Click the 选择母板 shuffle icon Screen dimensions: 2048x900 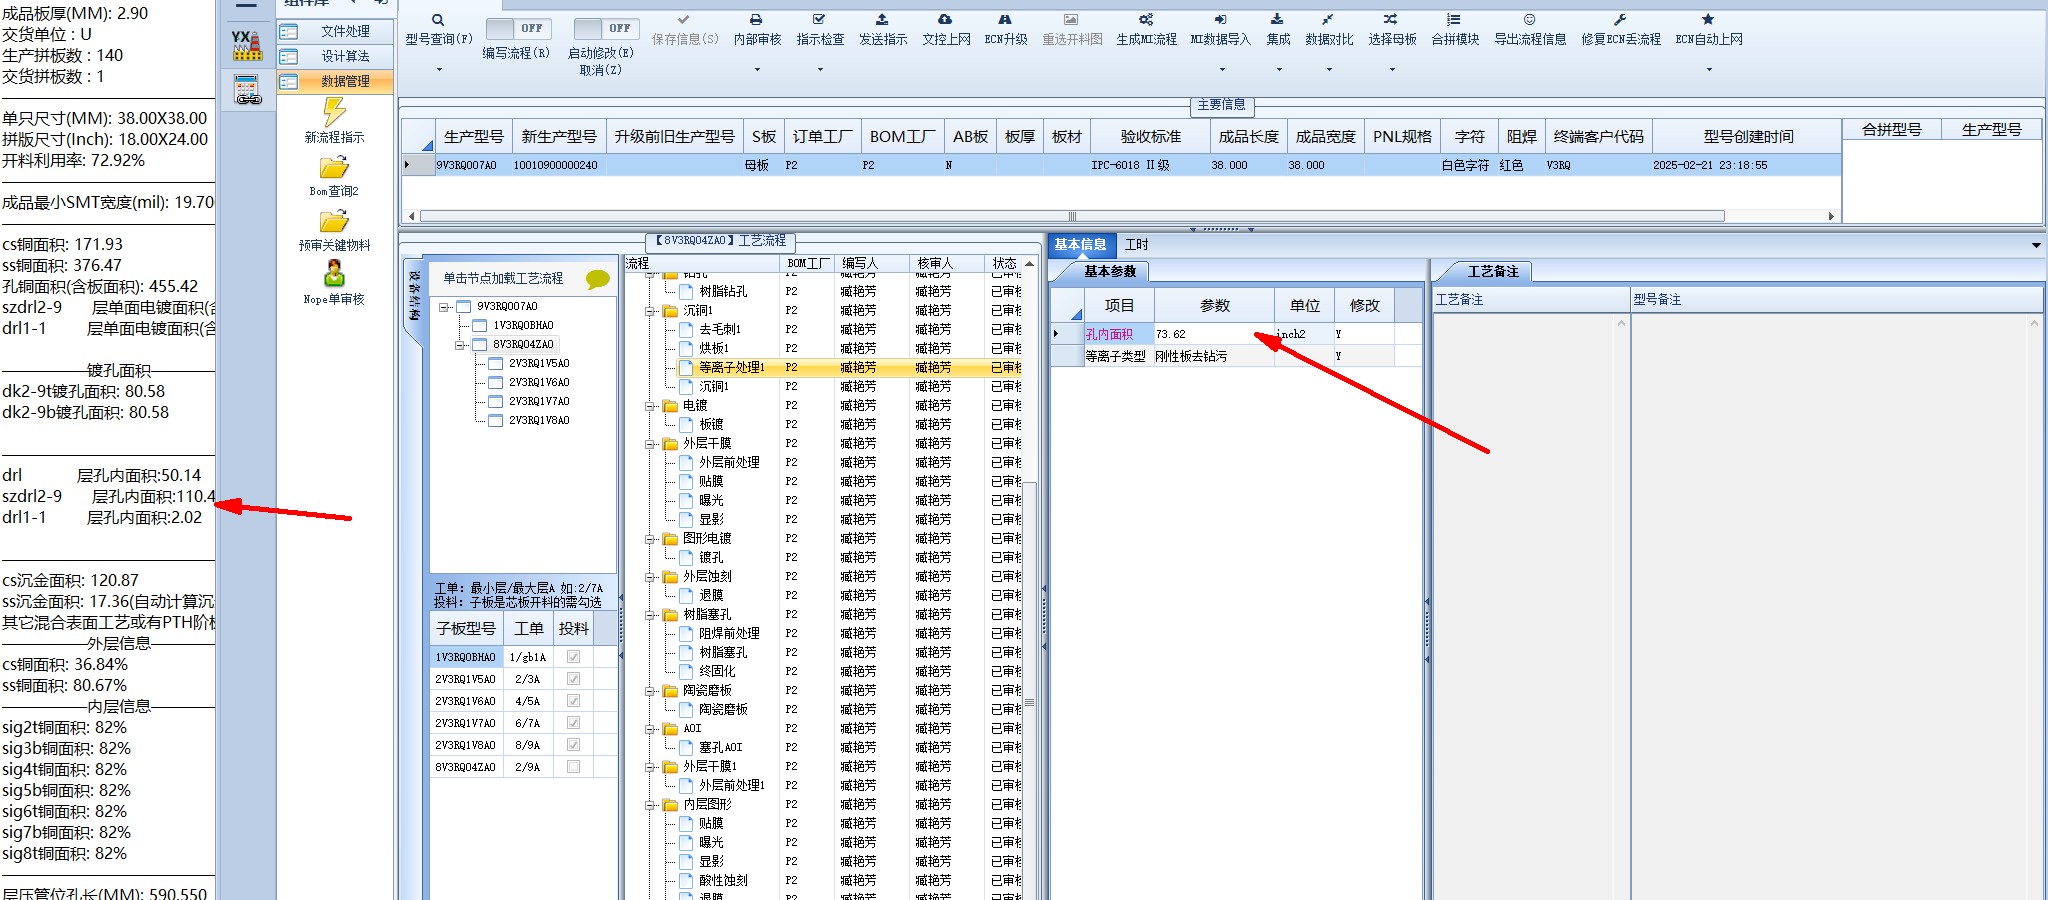pyautogui.click(x=1391, y=20)
